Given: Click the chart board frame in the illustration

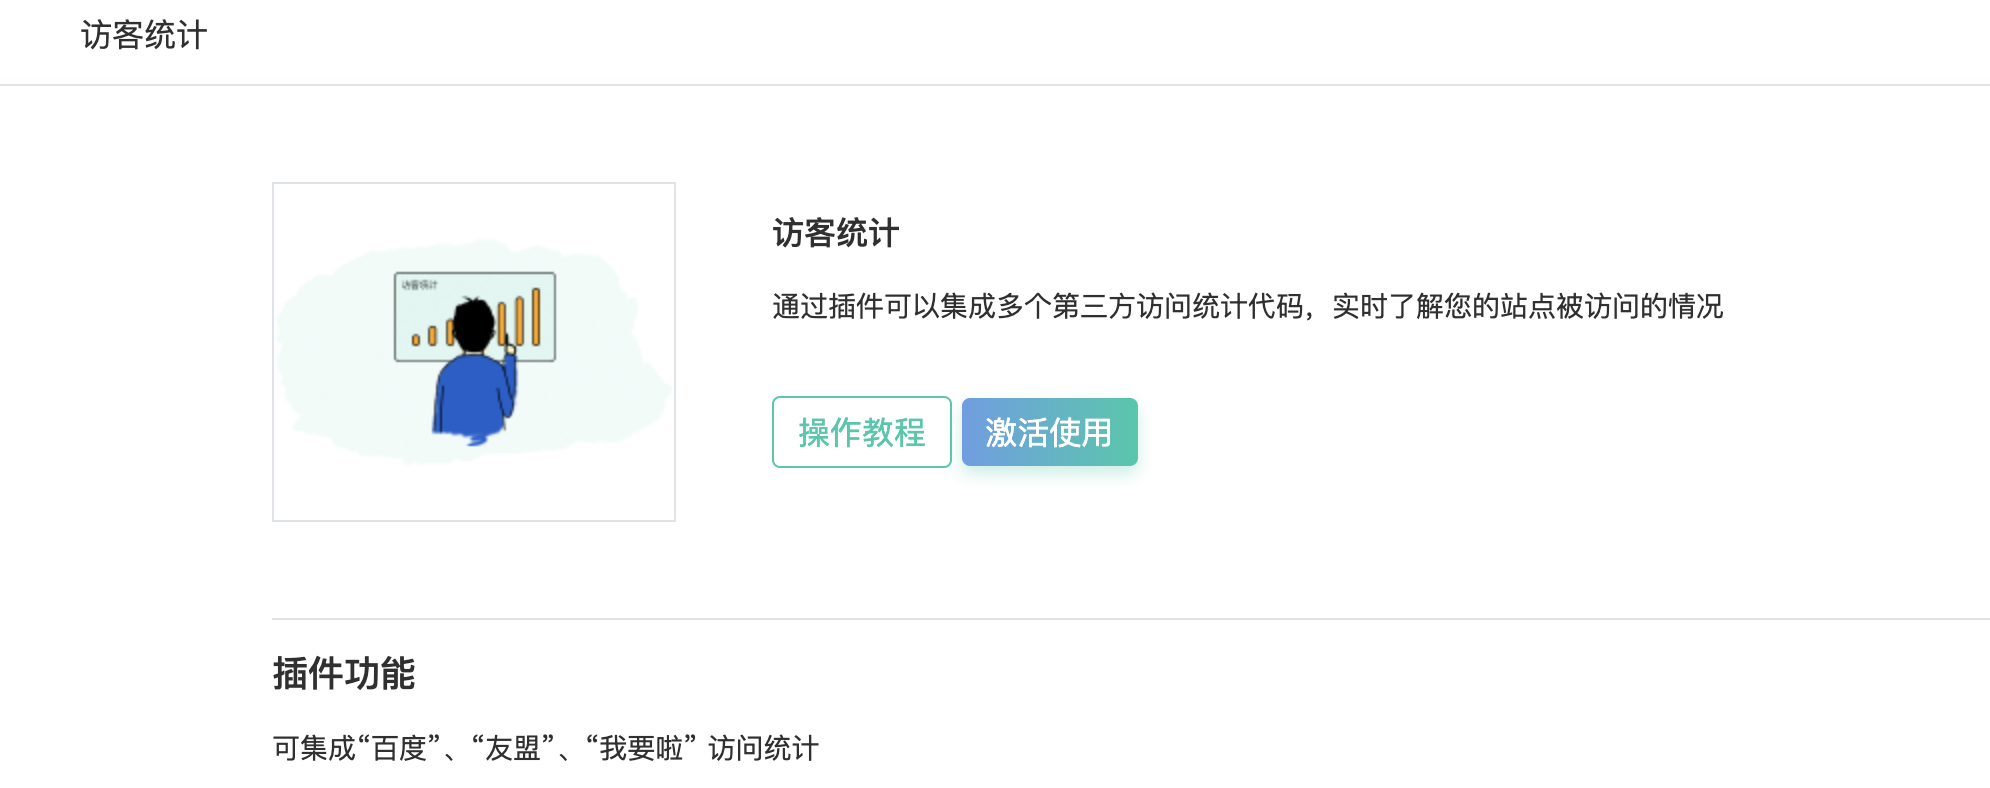Looking at the screenshot, I should (x=475, y=316).
